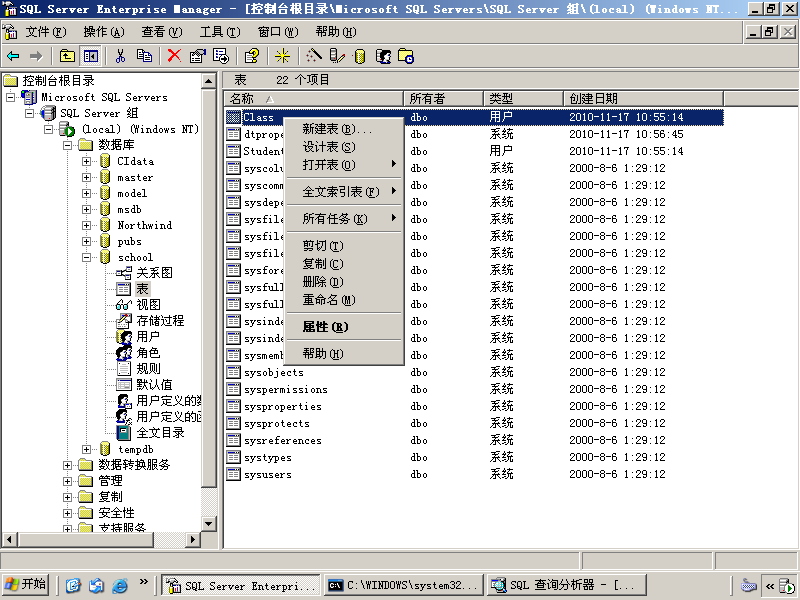Click the 开始 Start button

[x=26, y=585]
